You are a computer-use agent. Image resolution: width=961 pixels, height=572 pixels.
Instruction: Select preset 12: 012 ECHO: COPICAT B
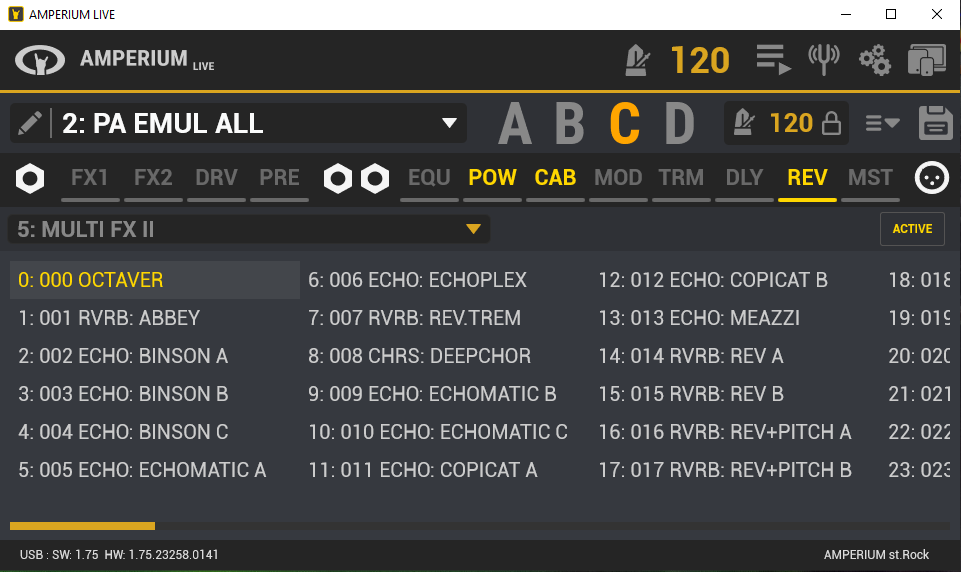735,280
